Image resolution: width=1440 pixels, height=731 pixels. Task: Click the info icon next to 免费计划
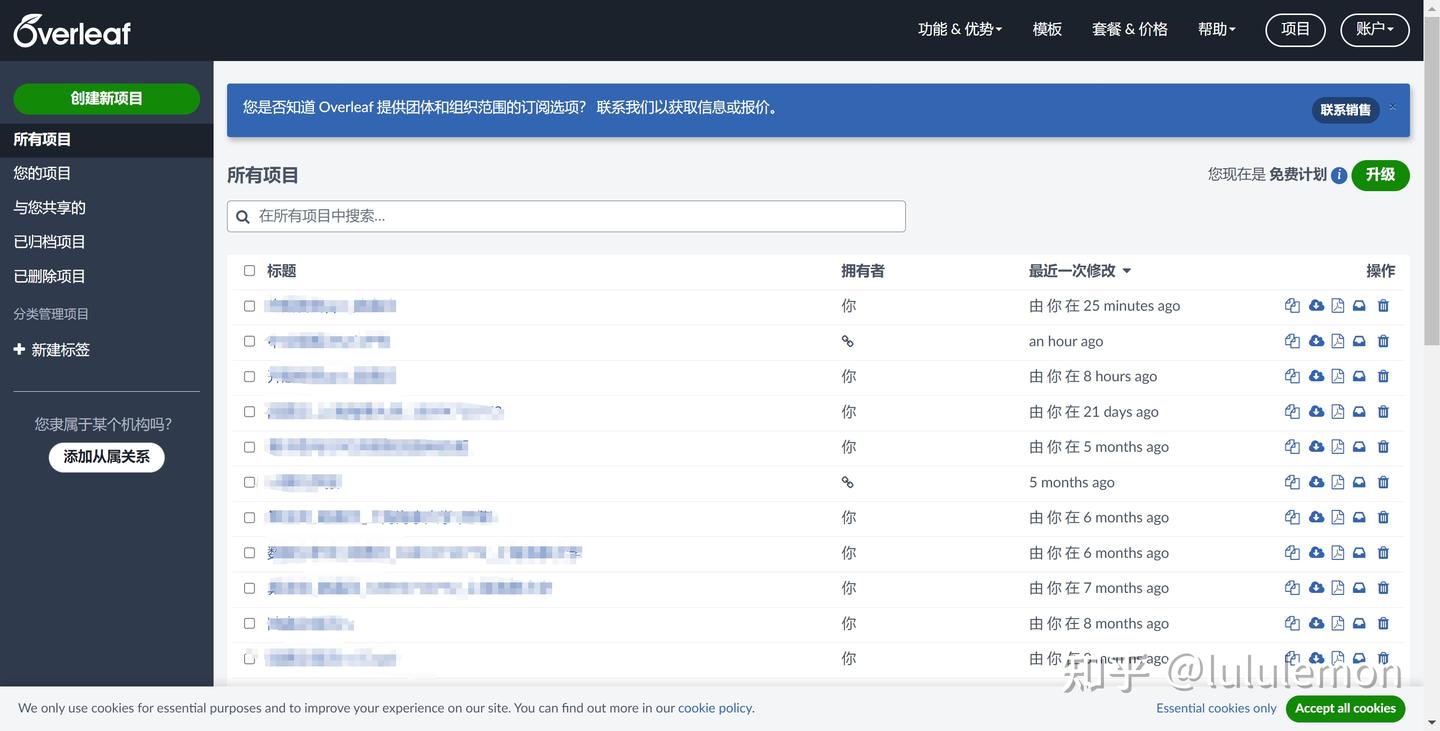click(1339, 174)
